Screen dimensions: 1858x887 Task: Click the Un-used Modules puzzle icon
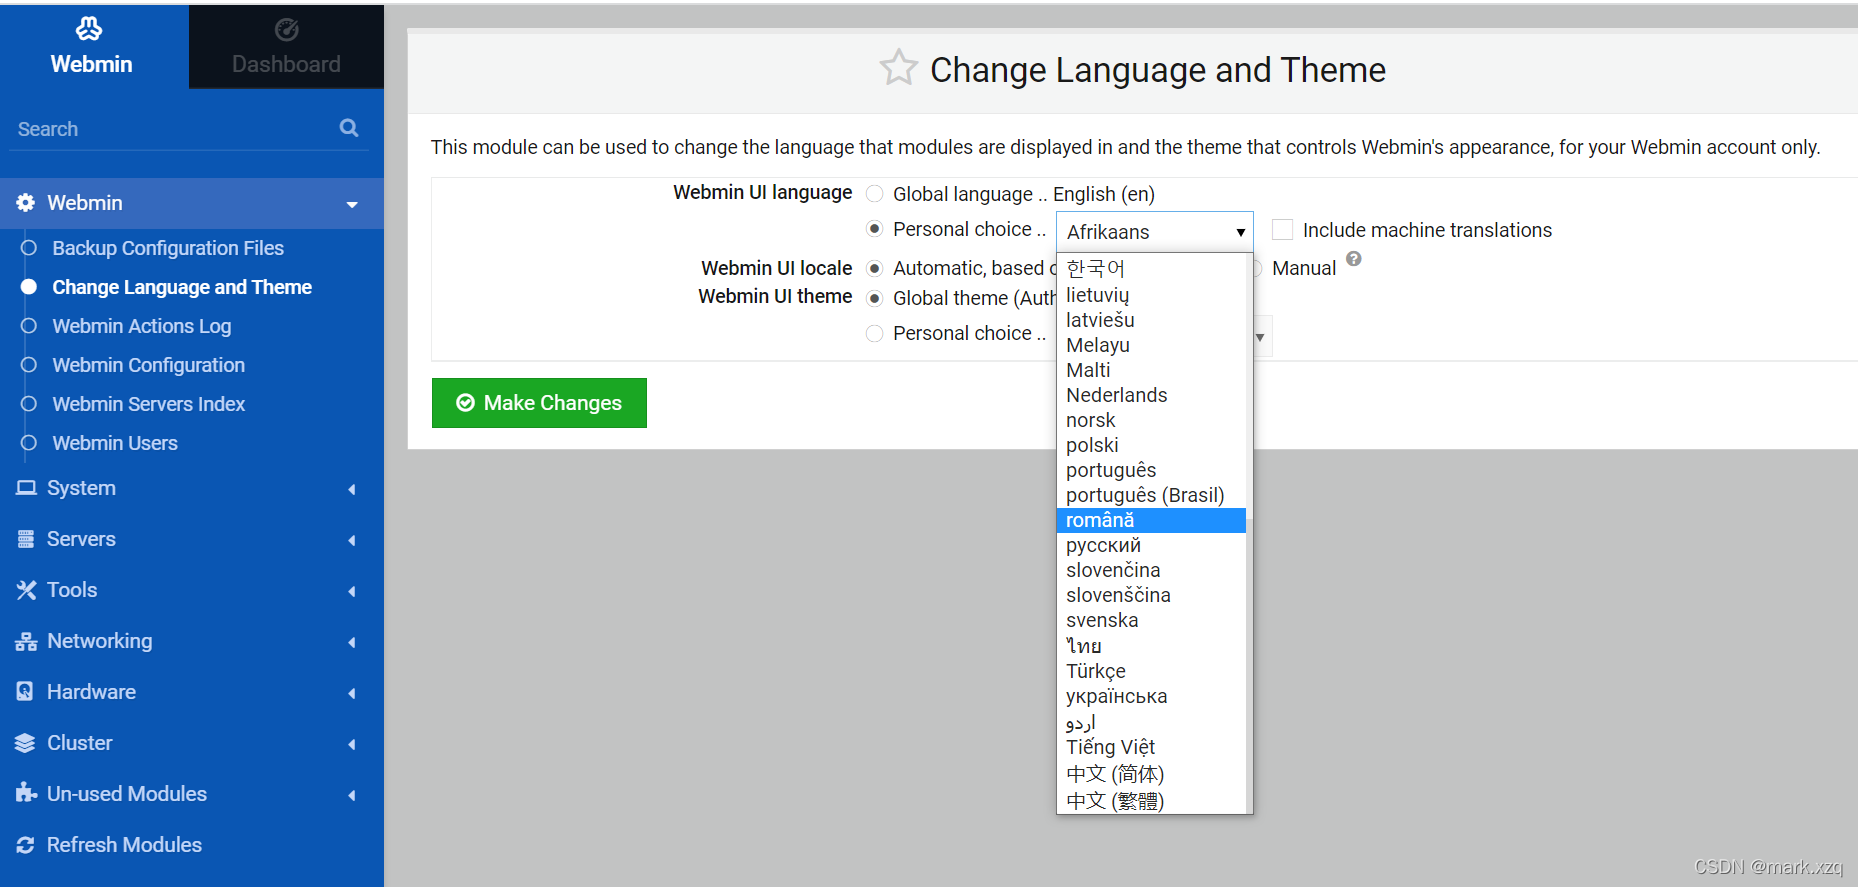tap(26, 793)
